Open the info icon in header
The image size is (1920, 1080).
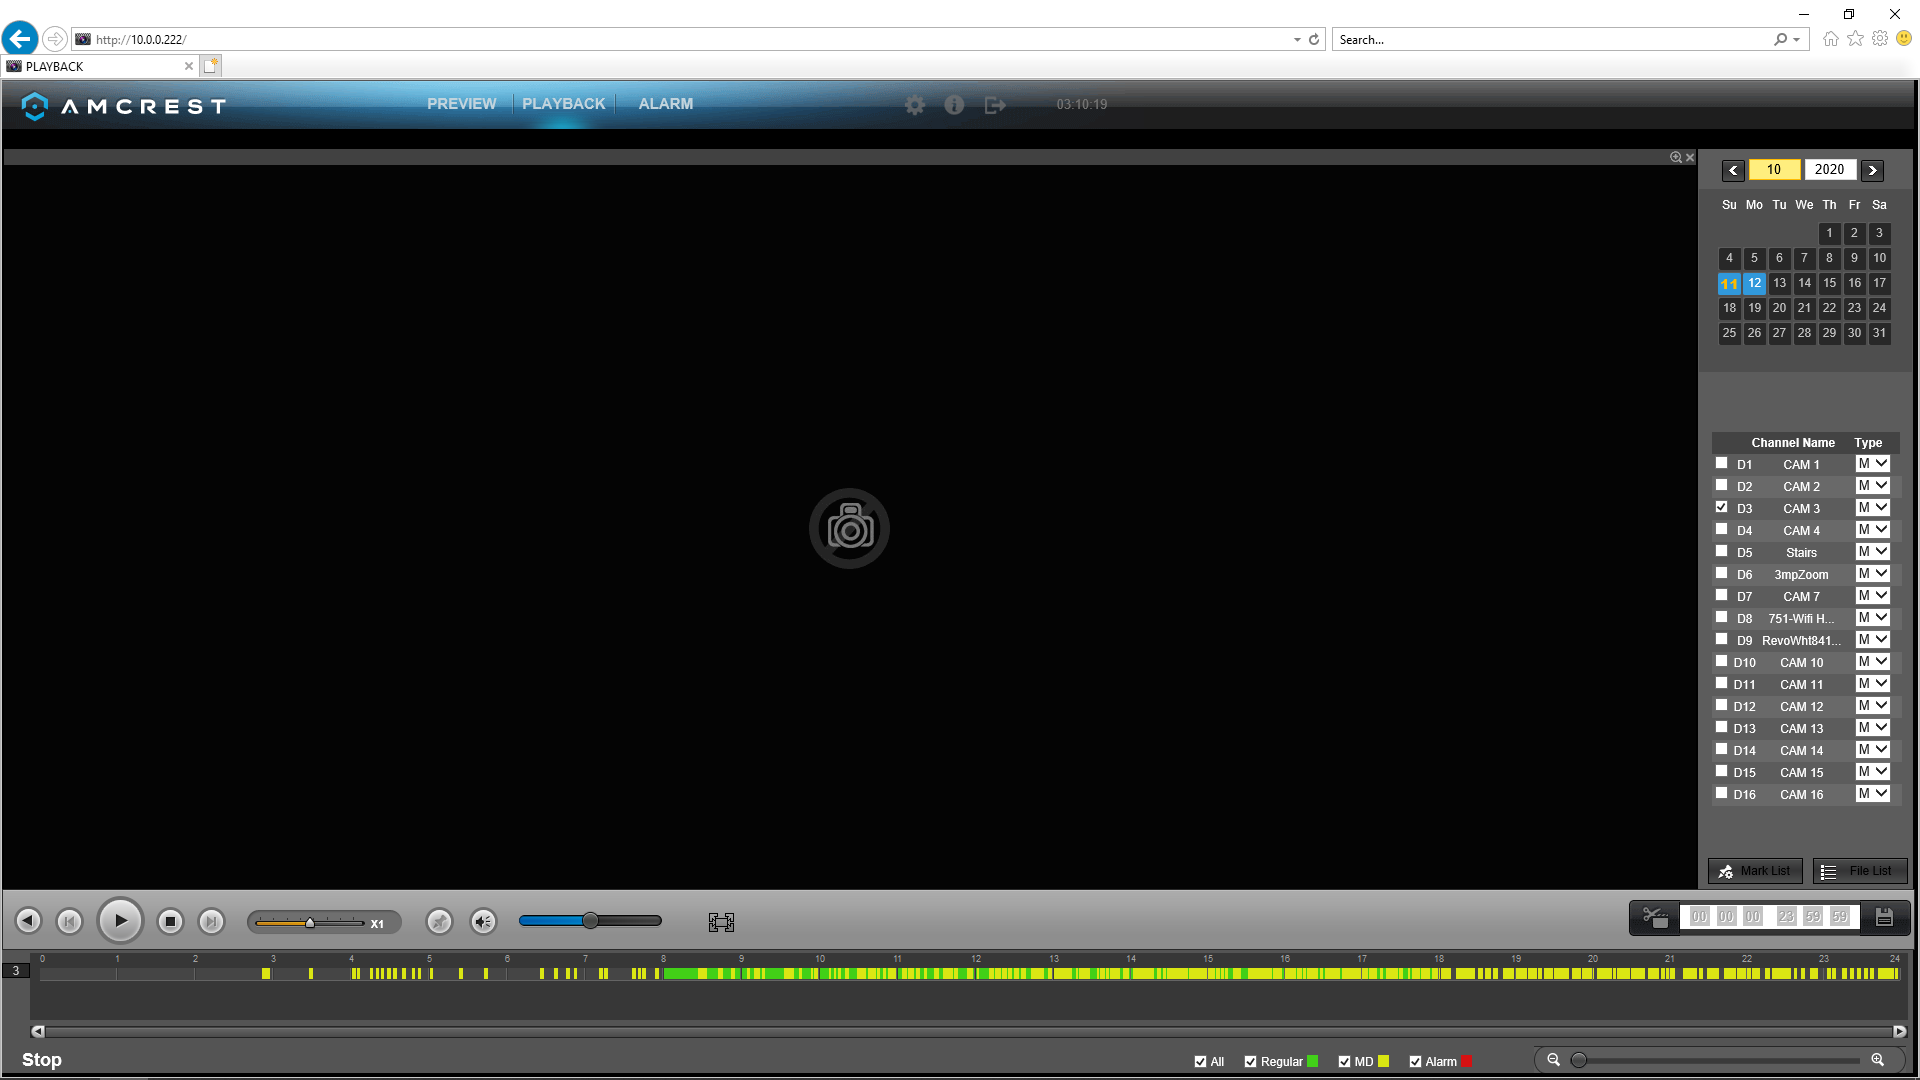pos(954,105)
